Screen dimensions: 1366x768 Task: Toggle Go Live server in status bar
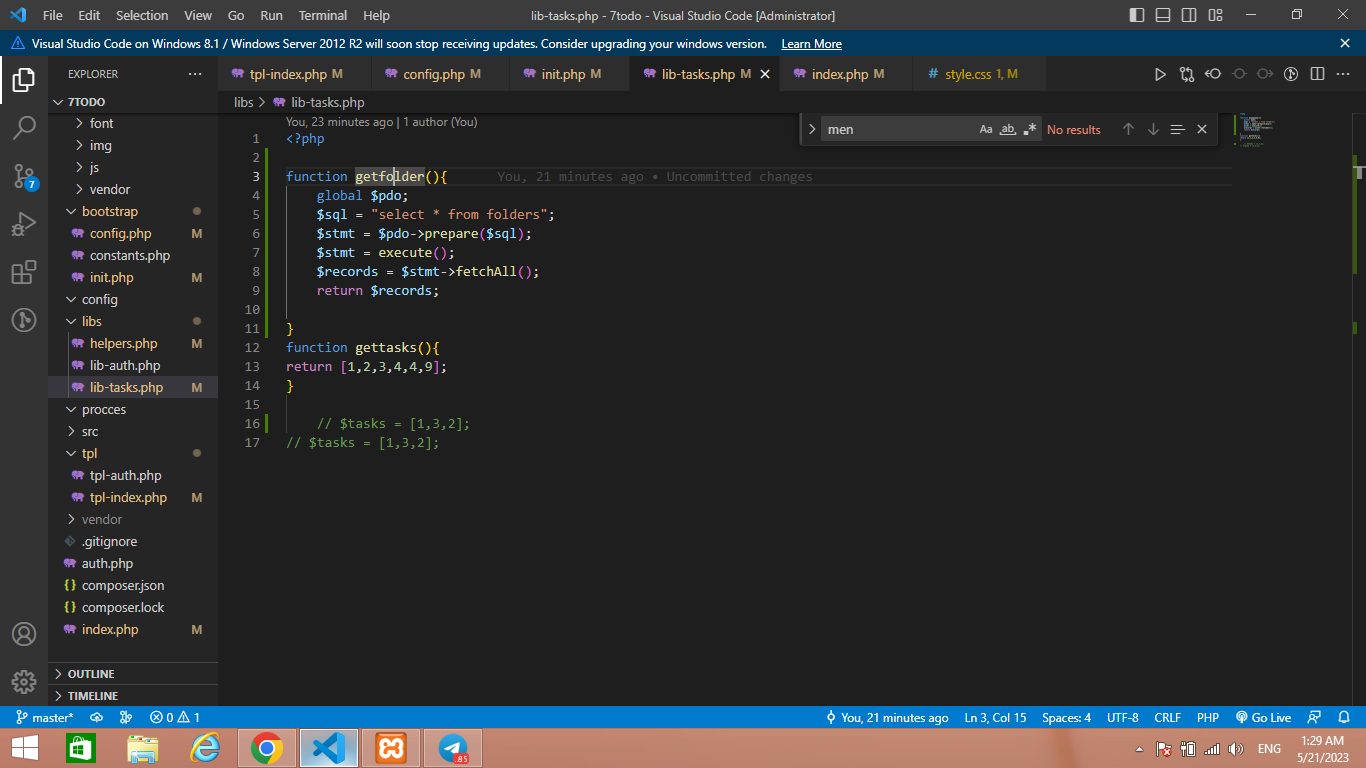[1263, 718]
